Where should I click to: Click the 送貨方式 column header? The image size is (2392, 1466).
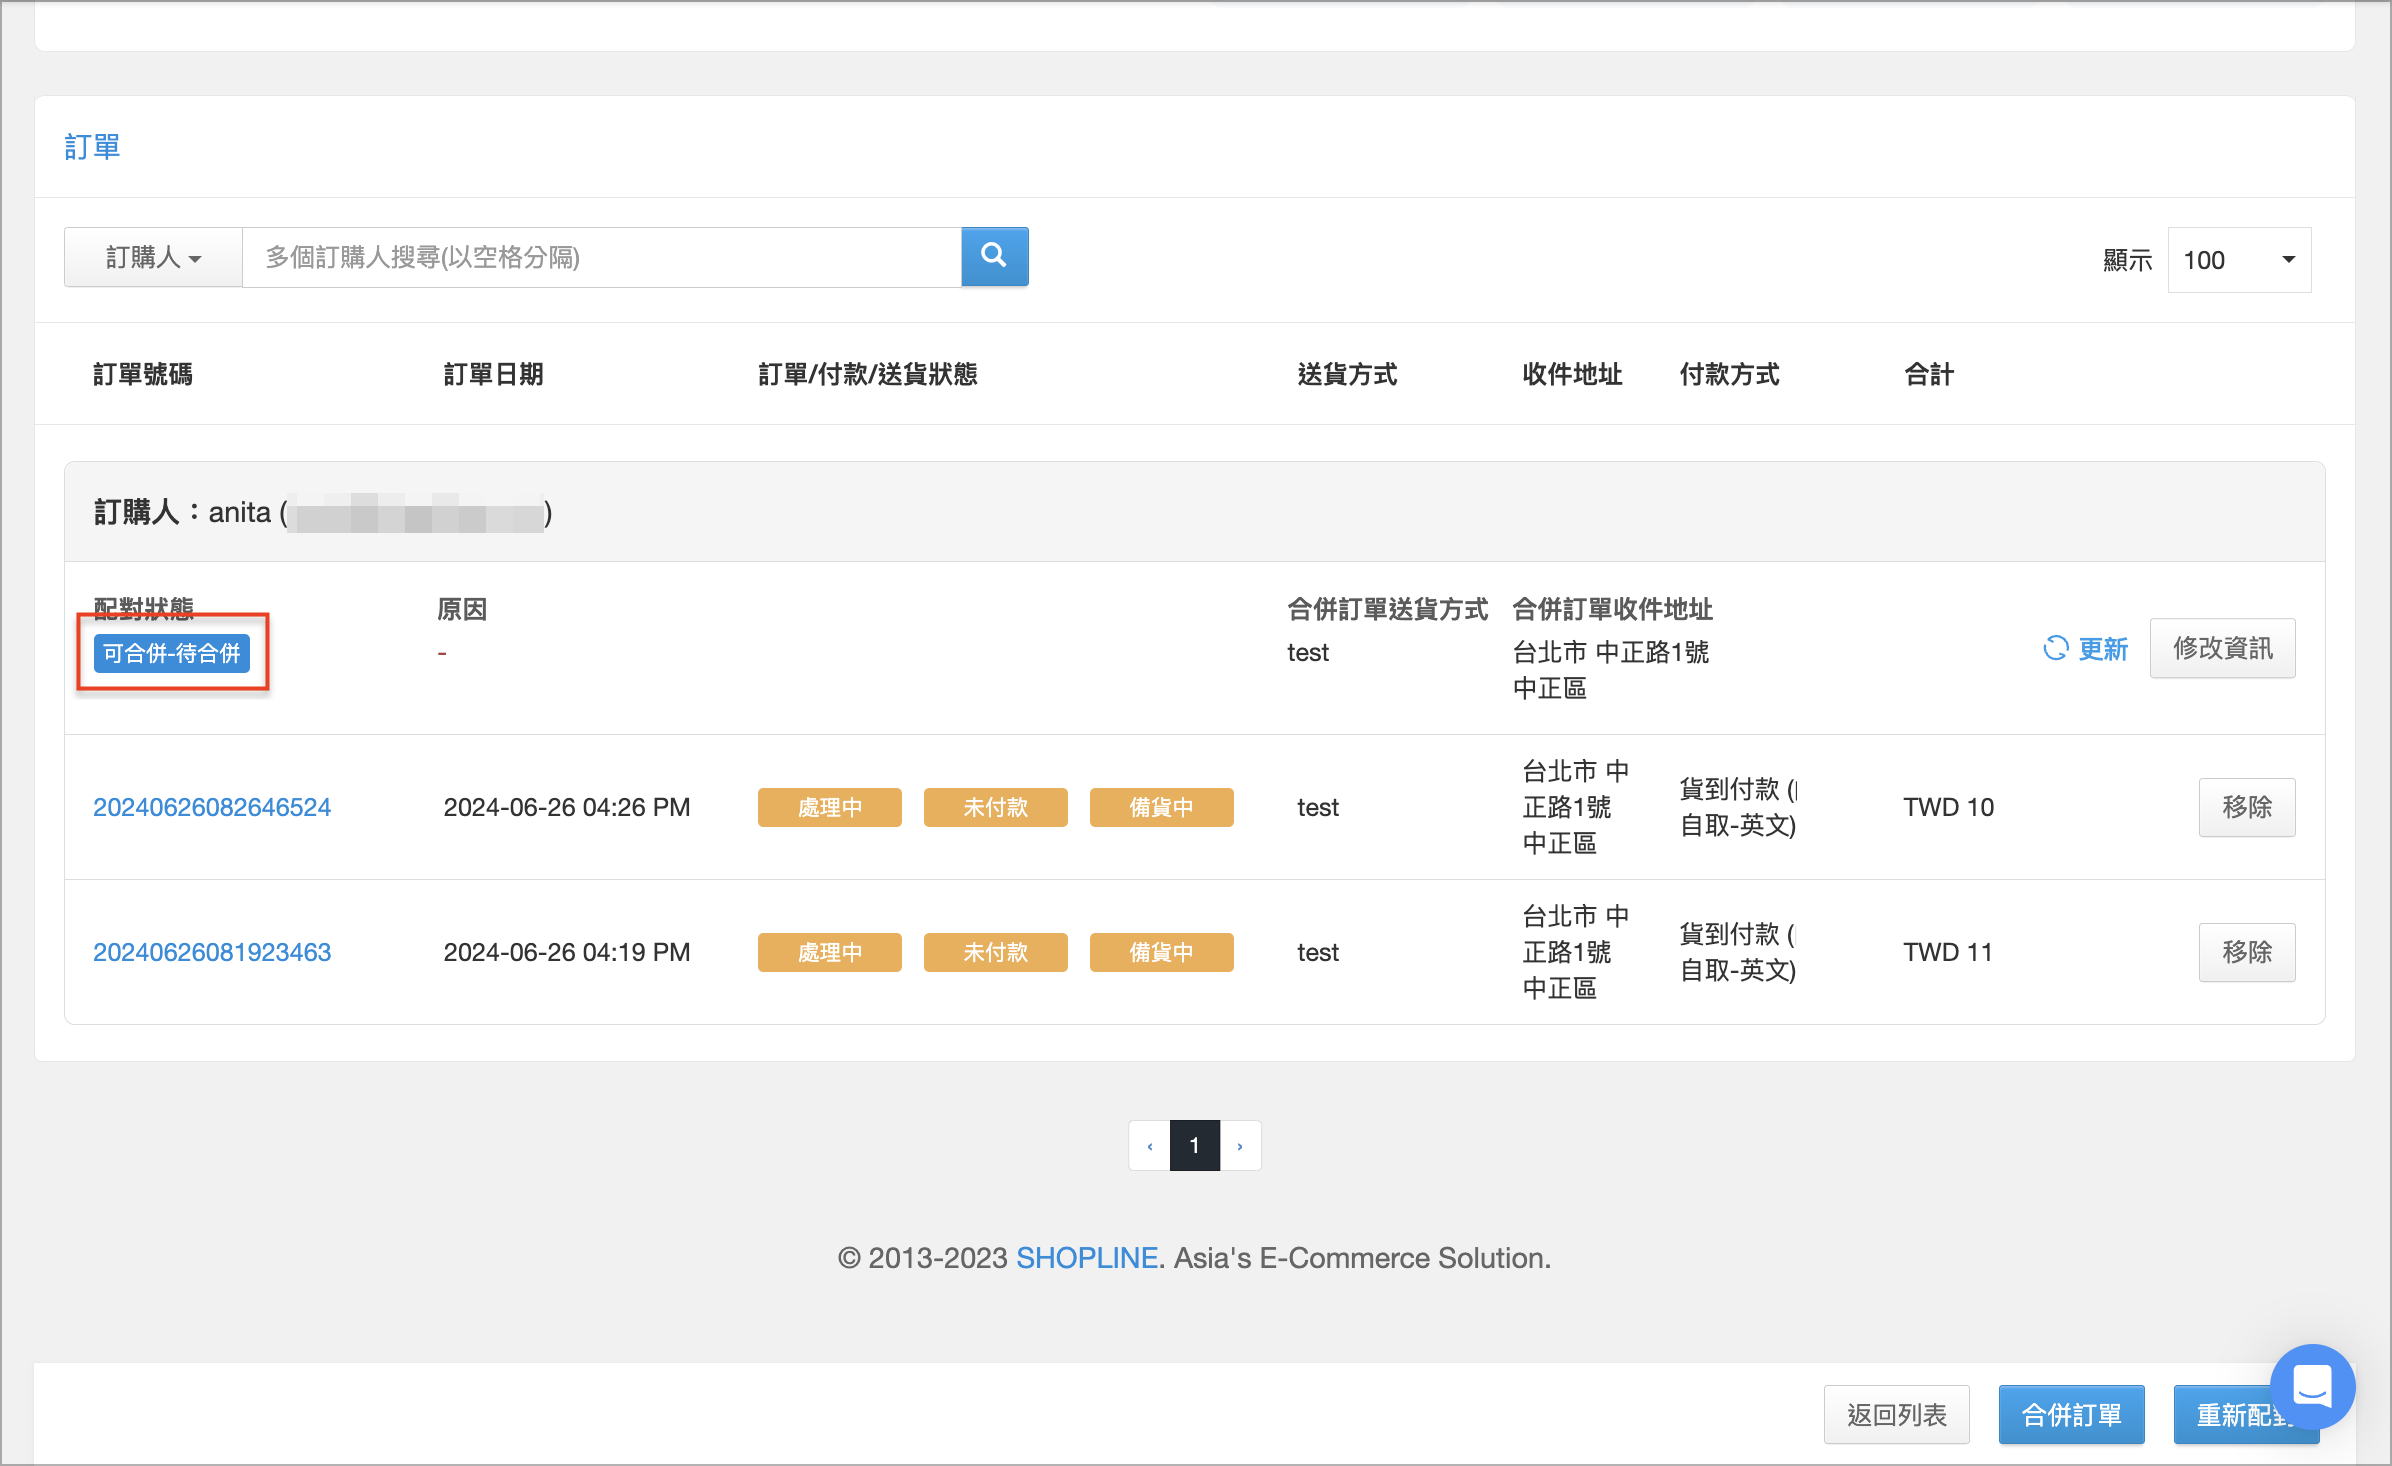point(1347,374)
